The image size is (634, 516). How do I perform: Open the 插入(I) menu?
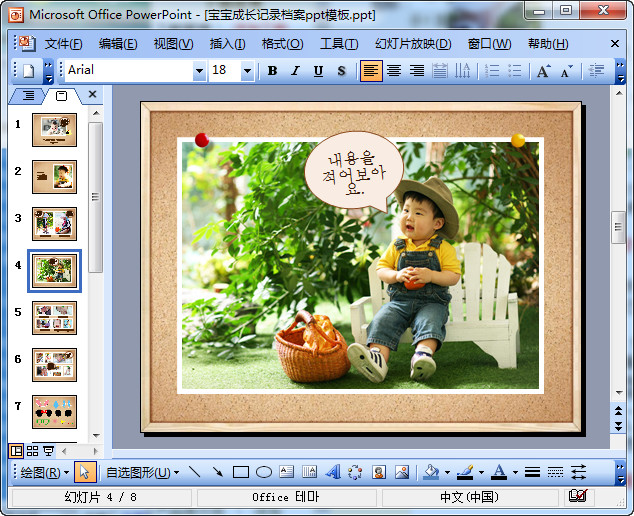click(227, 44)
